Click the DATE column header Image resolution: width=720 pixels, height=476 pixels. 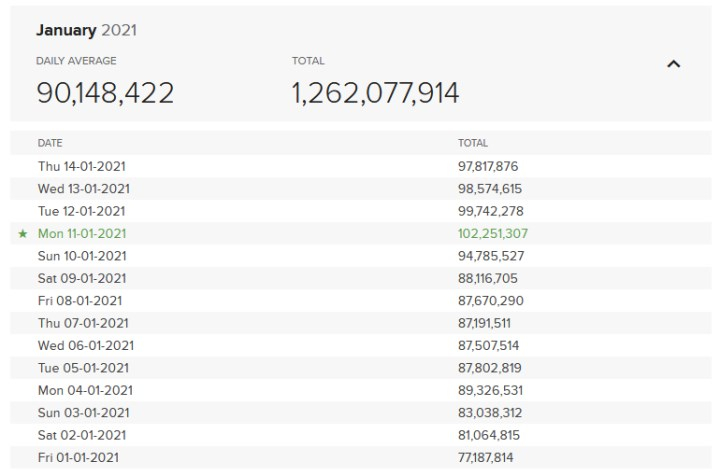(50, 144)
